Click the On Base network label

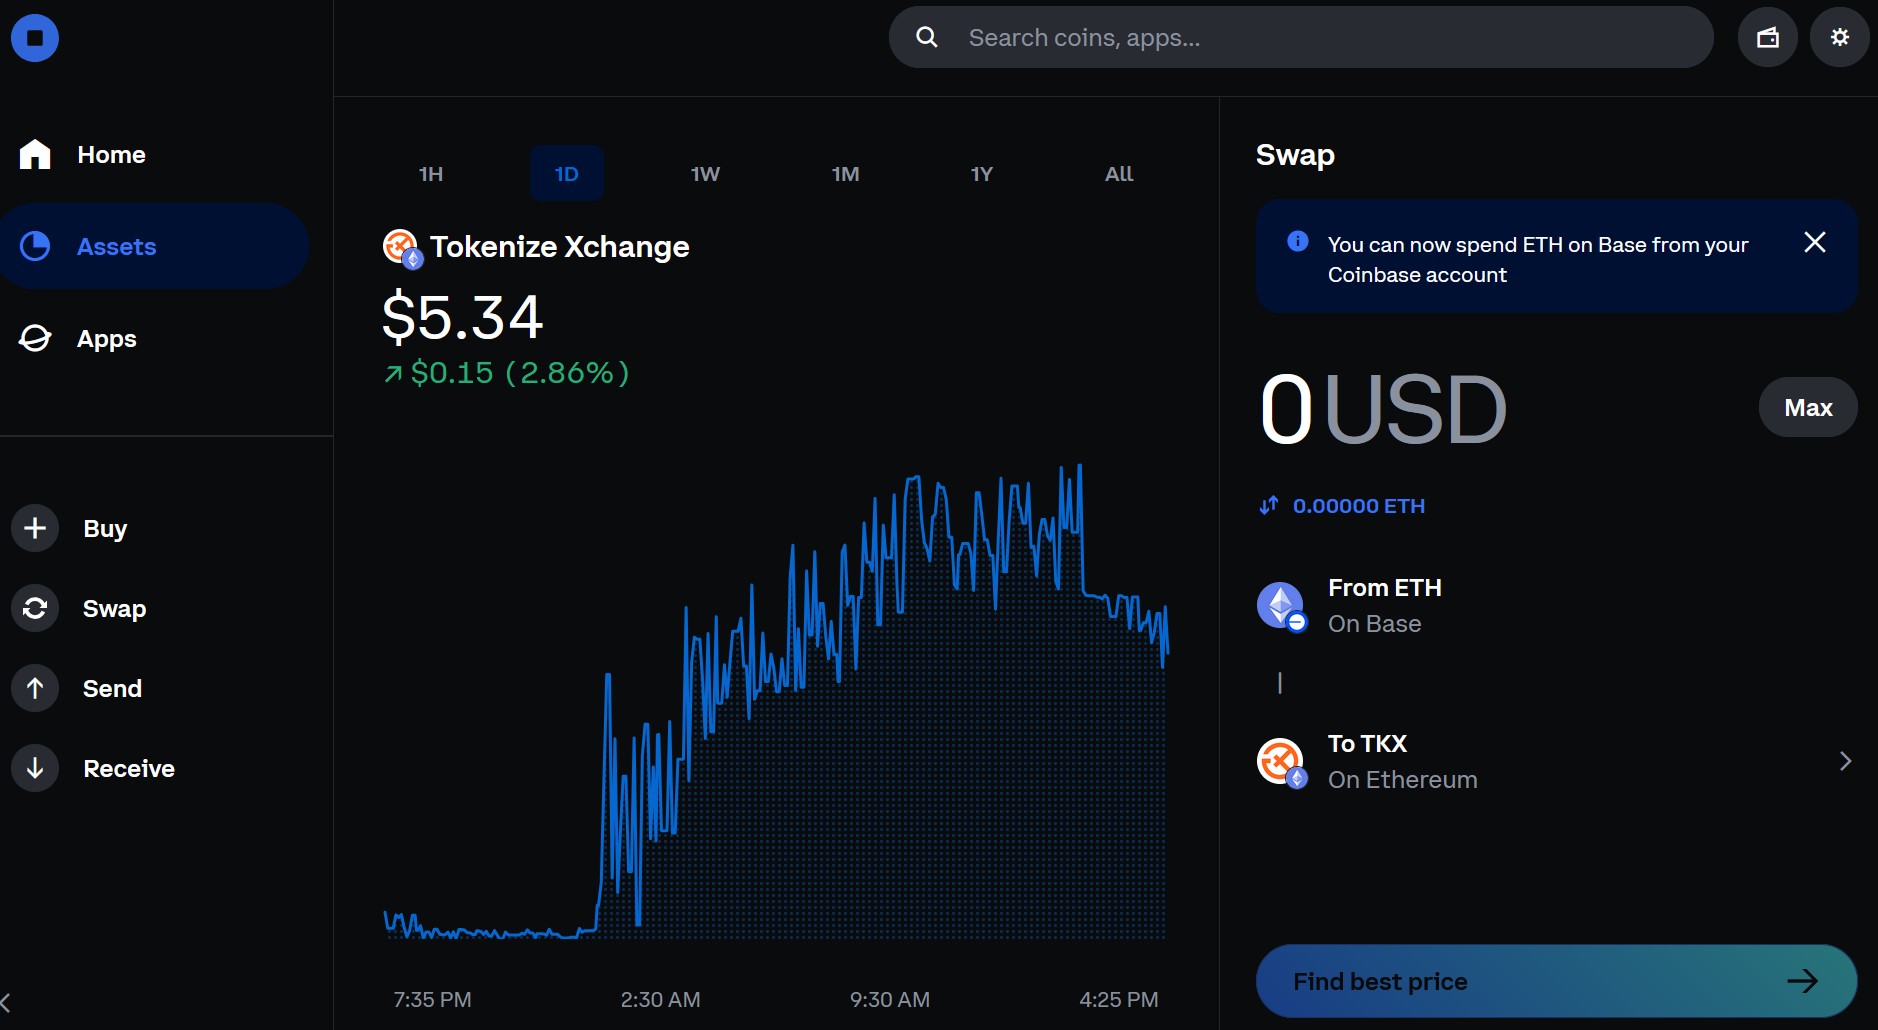(1374, 624)
